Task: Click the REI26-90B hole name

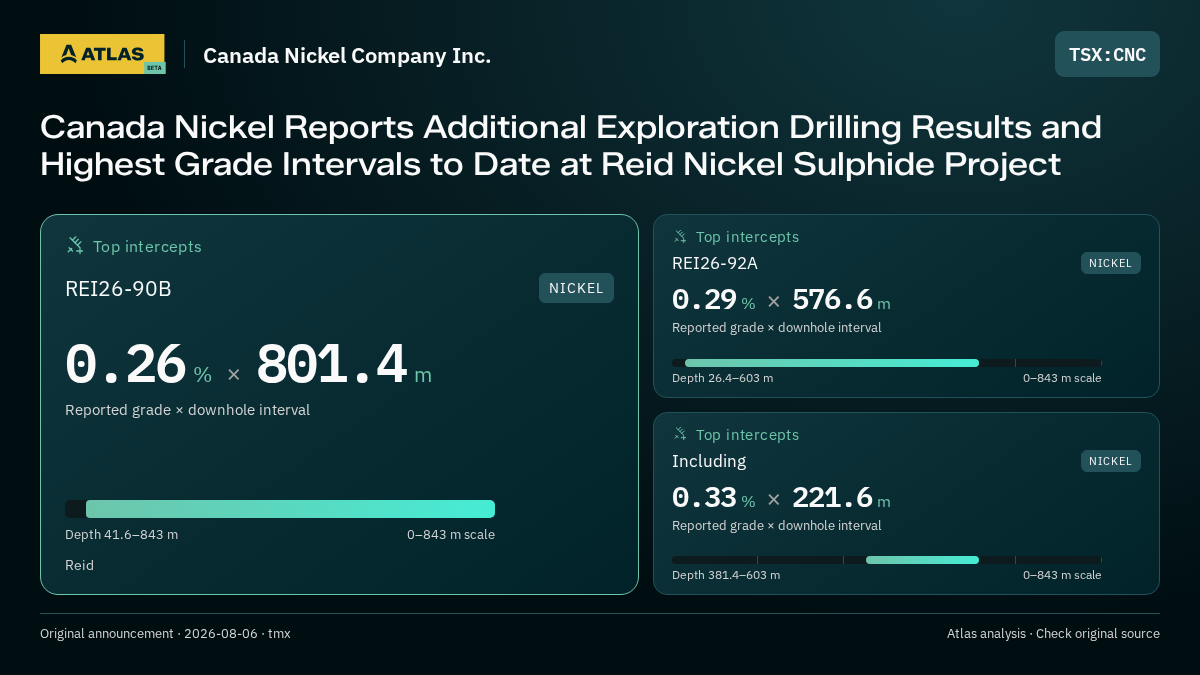Action: click(118, 289)
